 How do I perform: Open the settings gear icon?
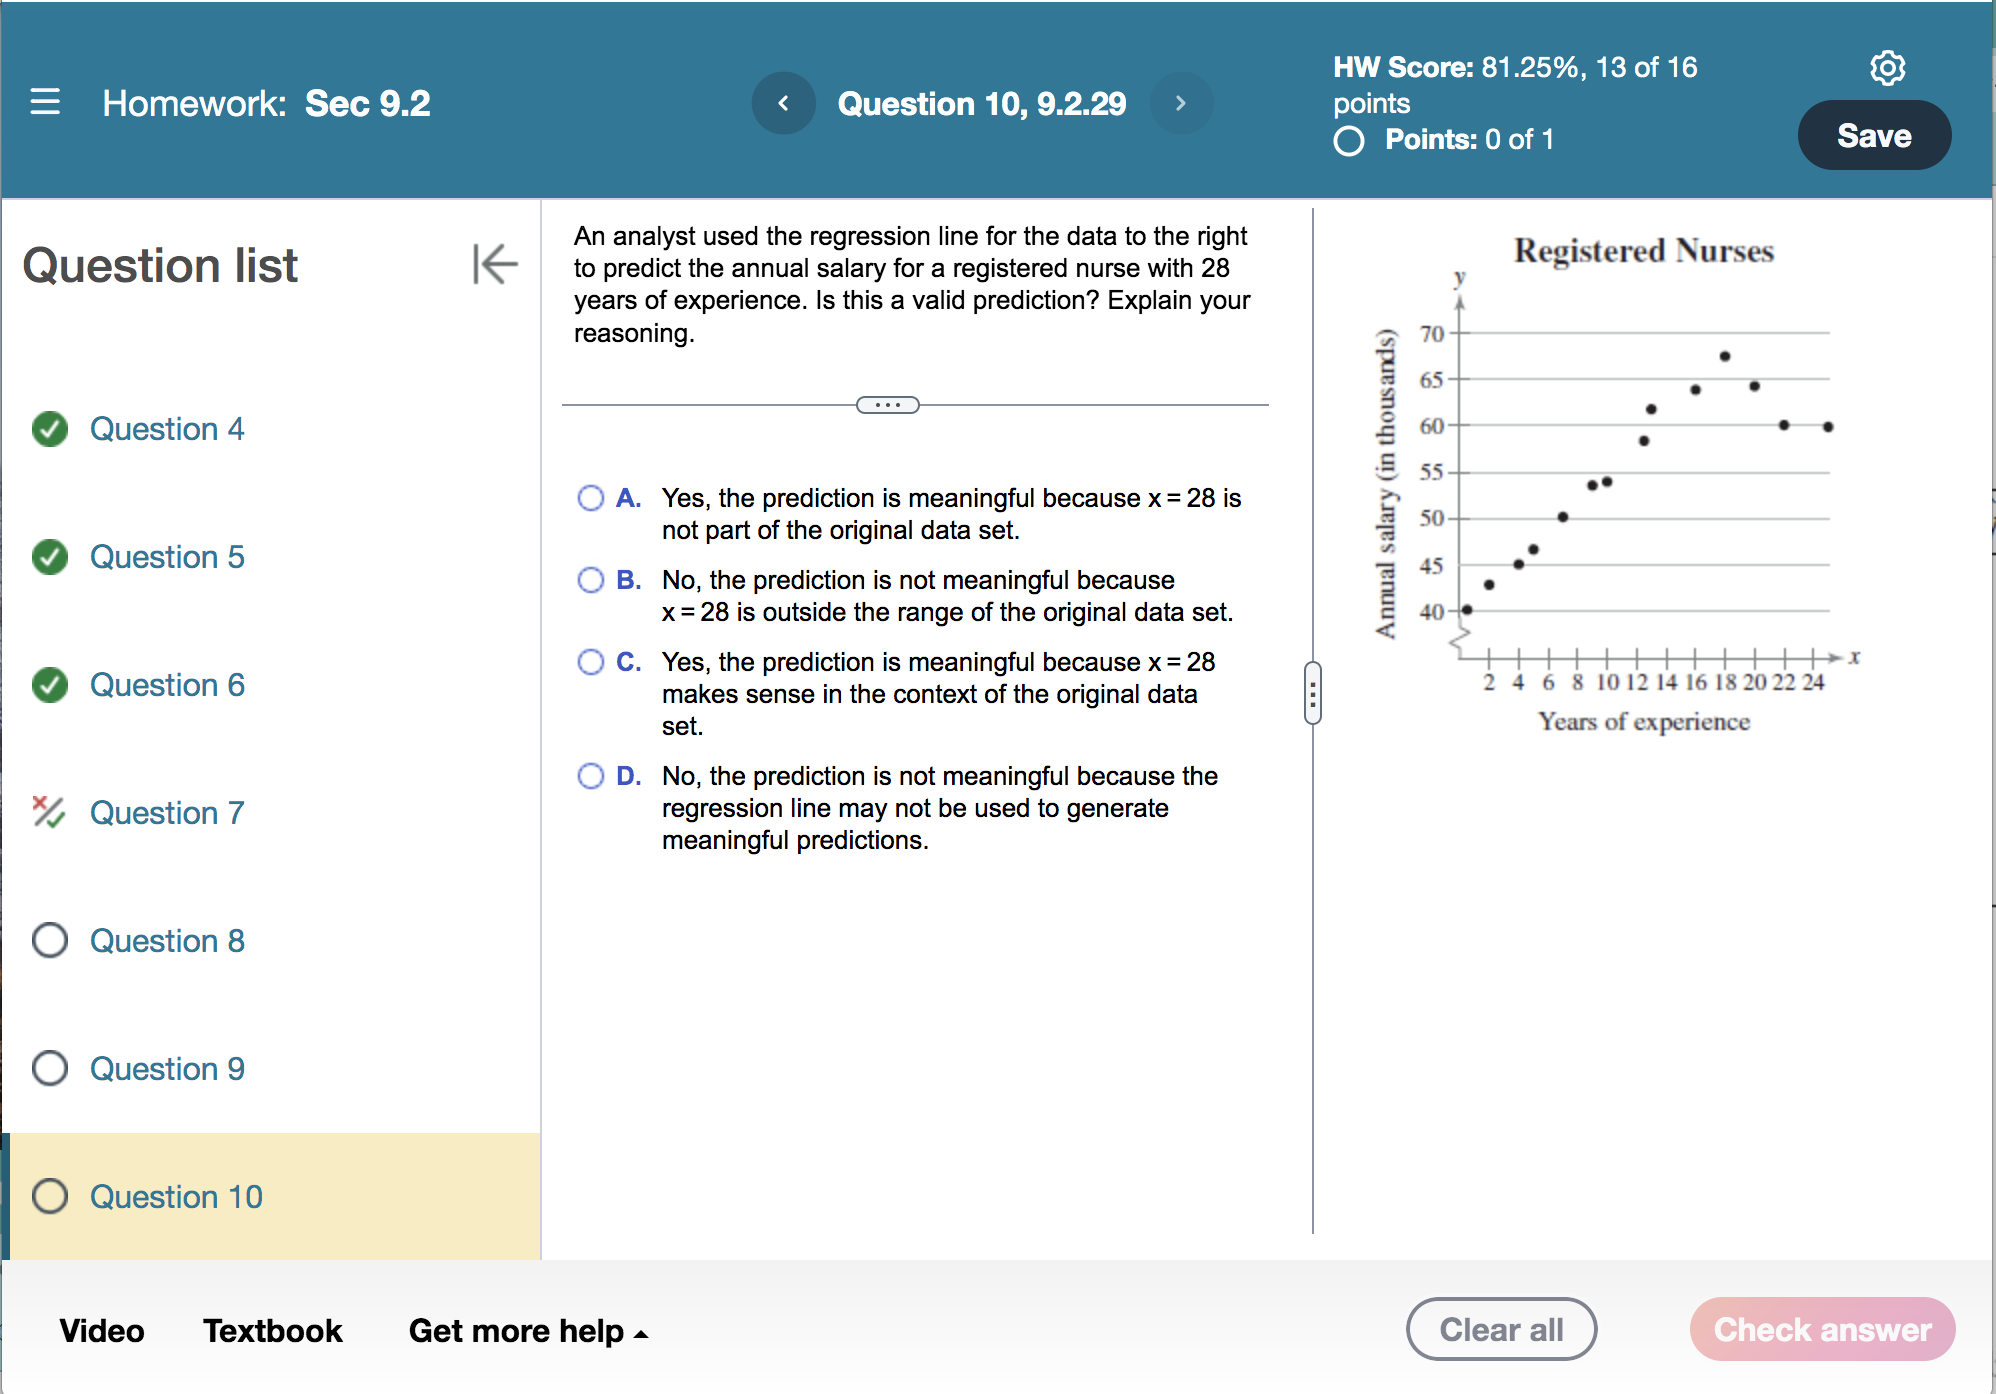click(1887, 68)
